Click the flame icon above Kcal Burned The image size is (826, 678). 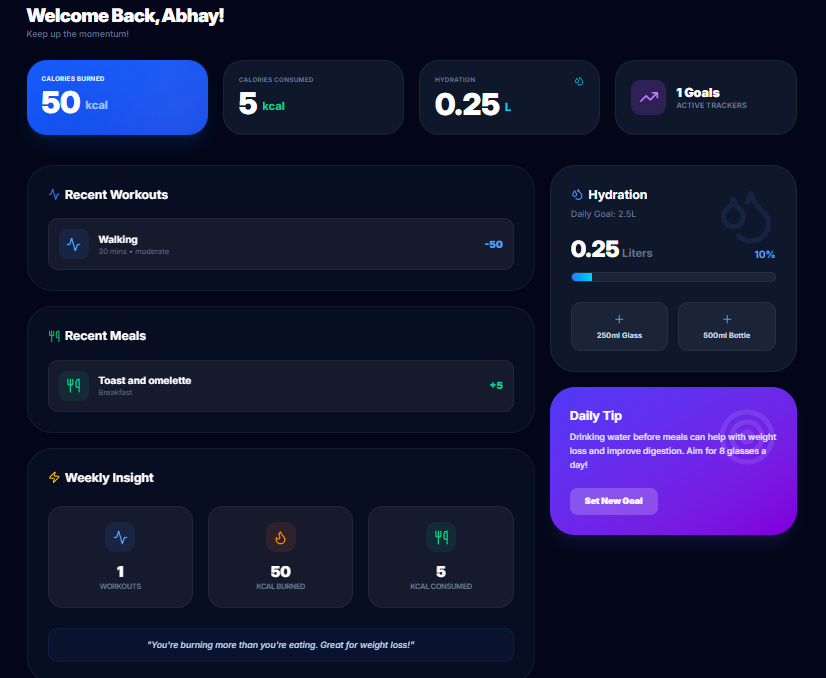point(280,537)
